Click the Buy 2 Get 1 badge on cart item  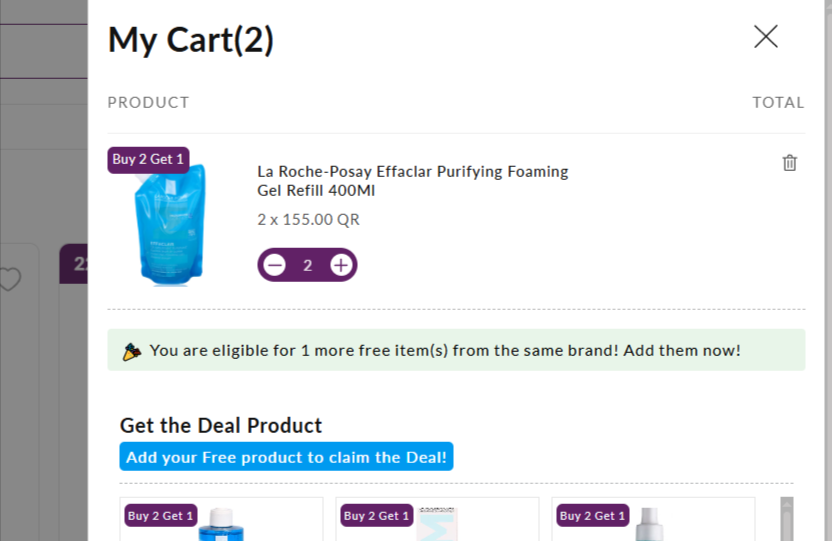pyautogui.click(x=148, y=159)
